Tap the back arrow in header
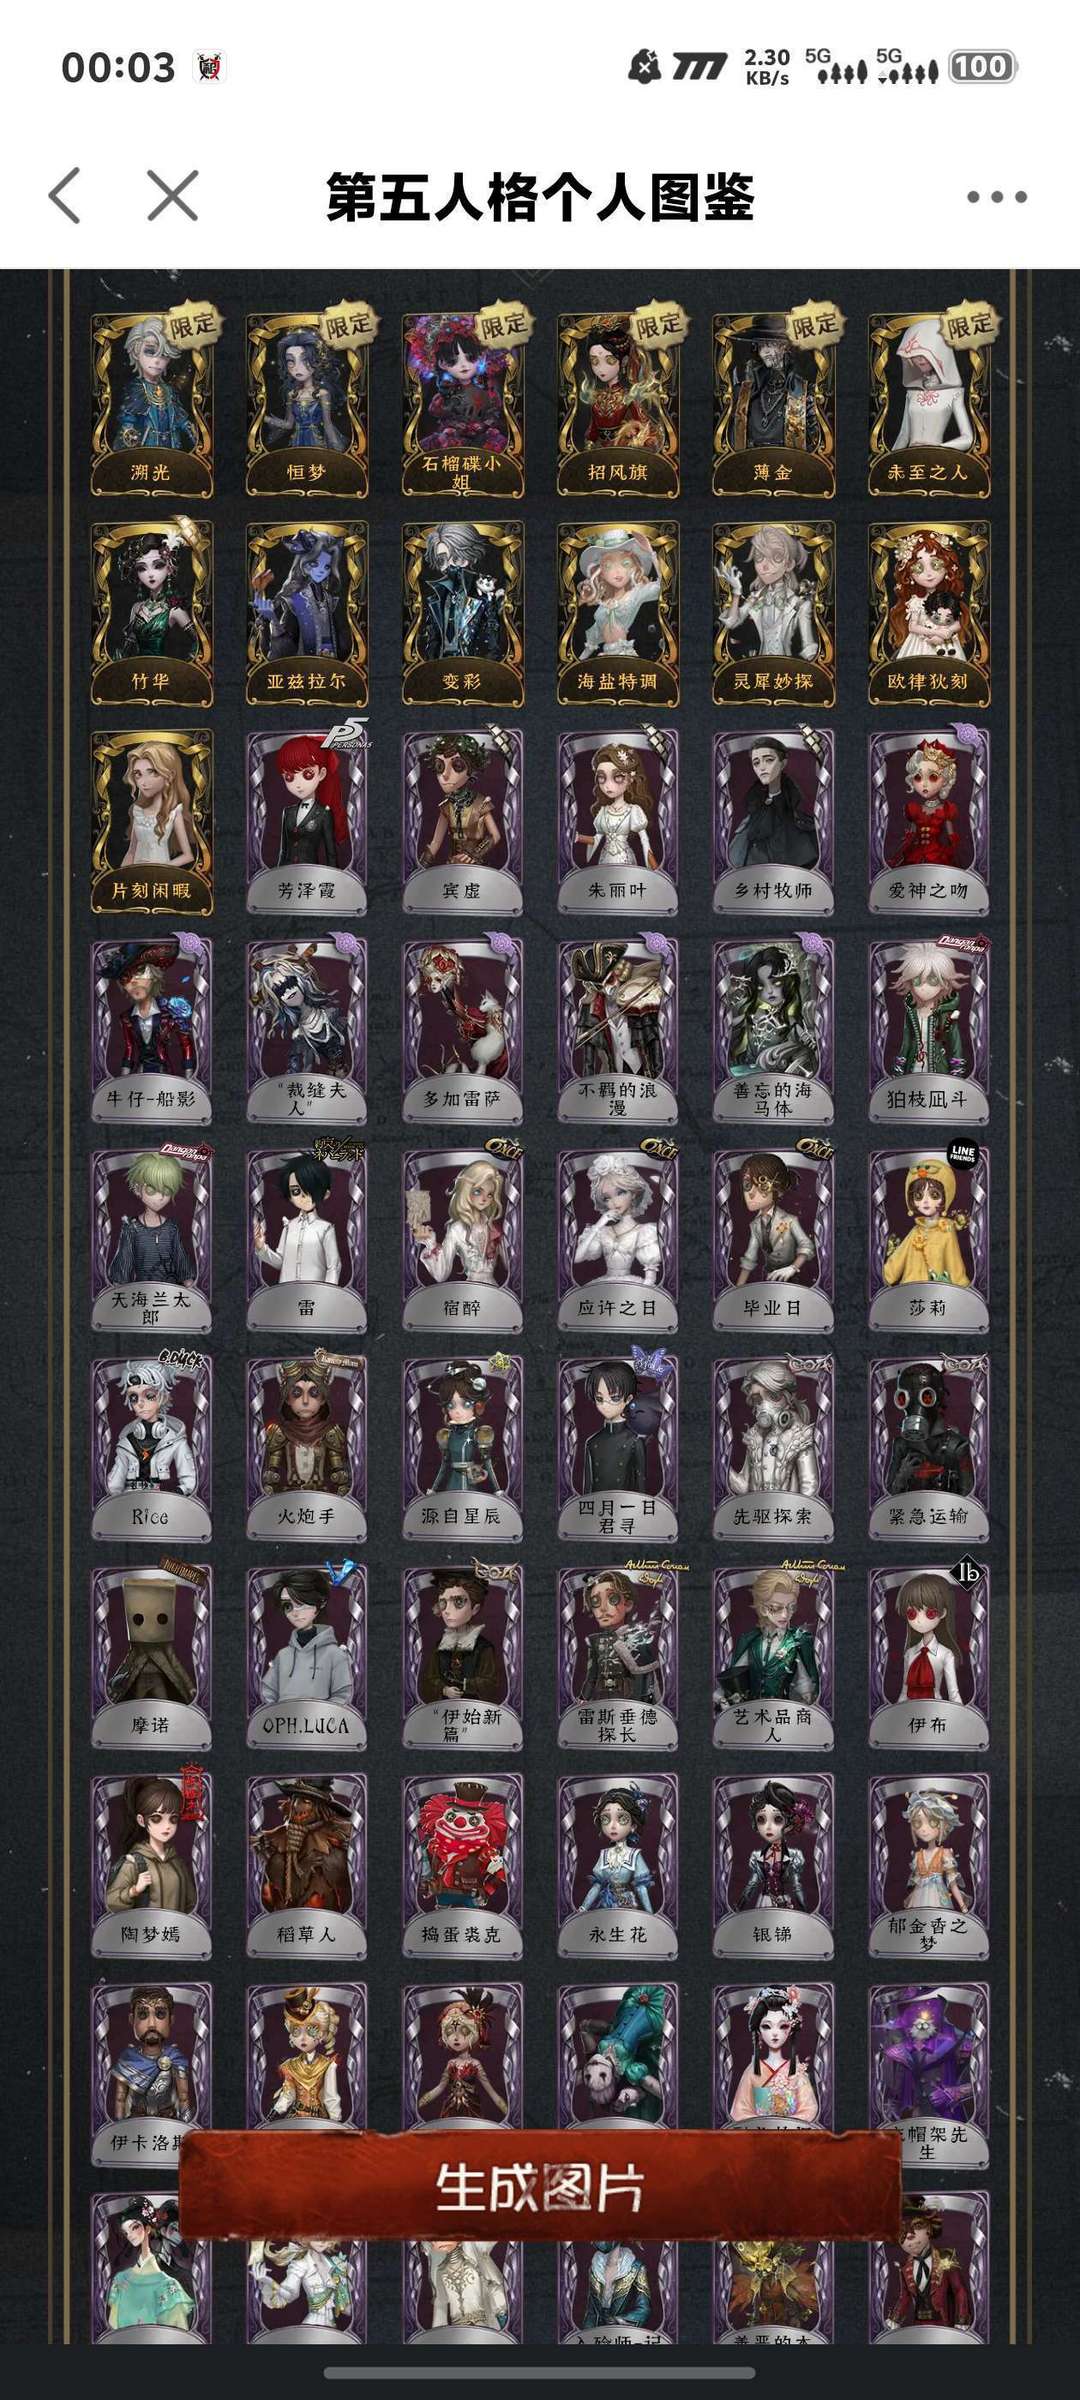1080x2400 pixels. 65,195
